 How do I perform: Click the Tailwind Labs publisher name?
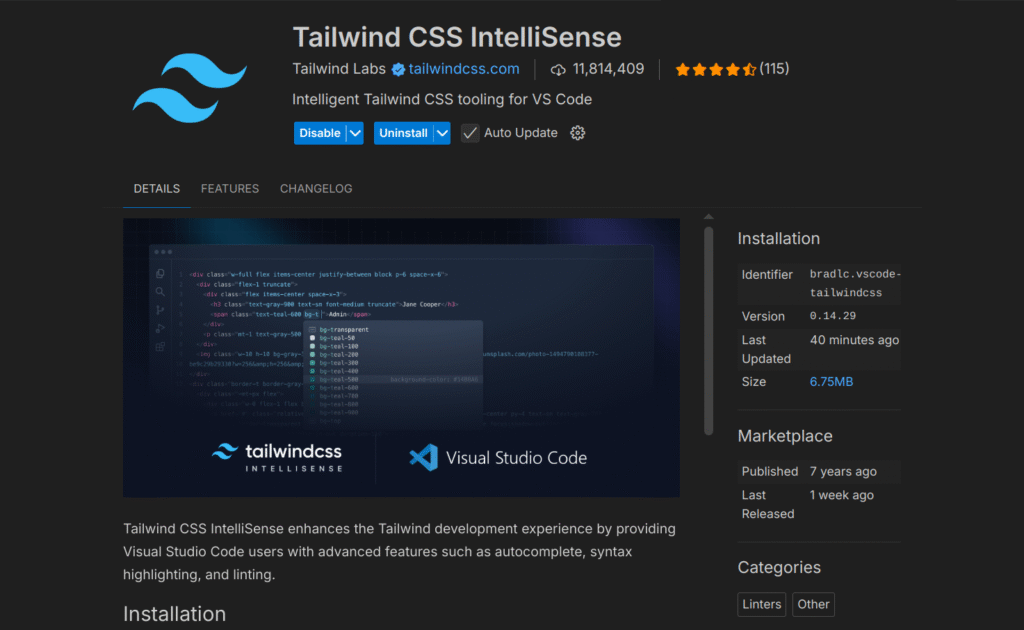coord(339,69)
